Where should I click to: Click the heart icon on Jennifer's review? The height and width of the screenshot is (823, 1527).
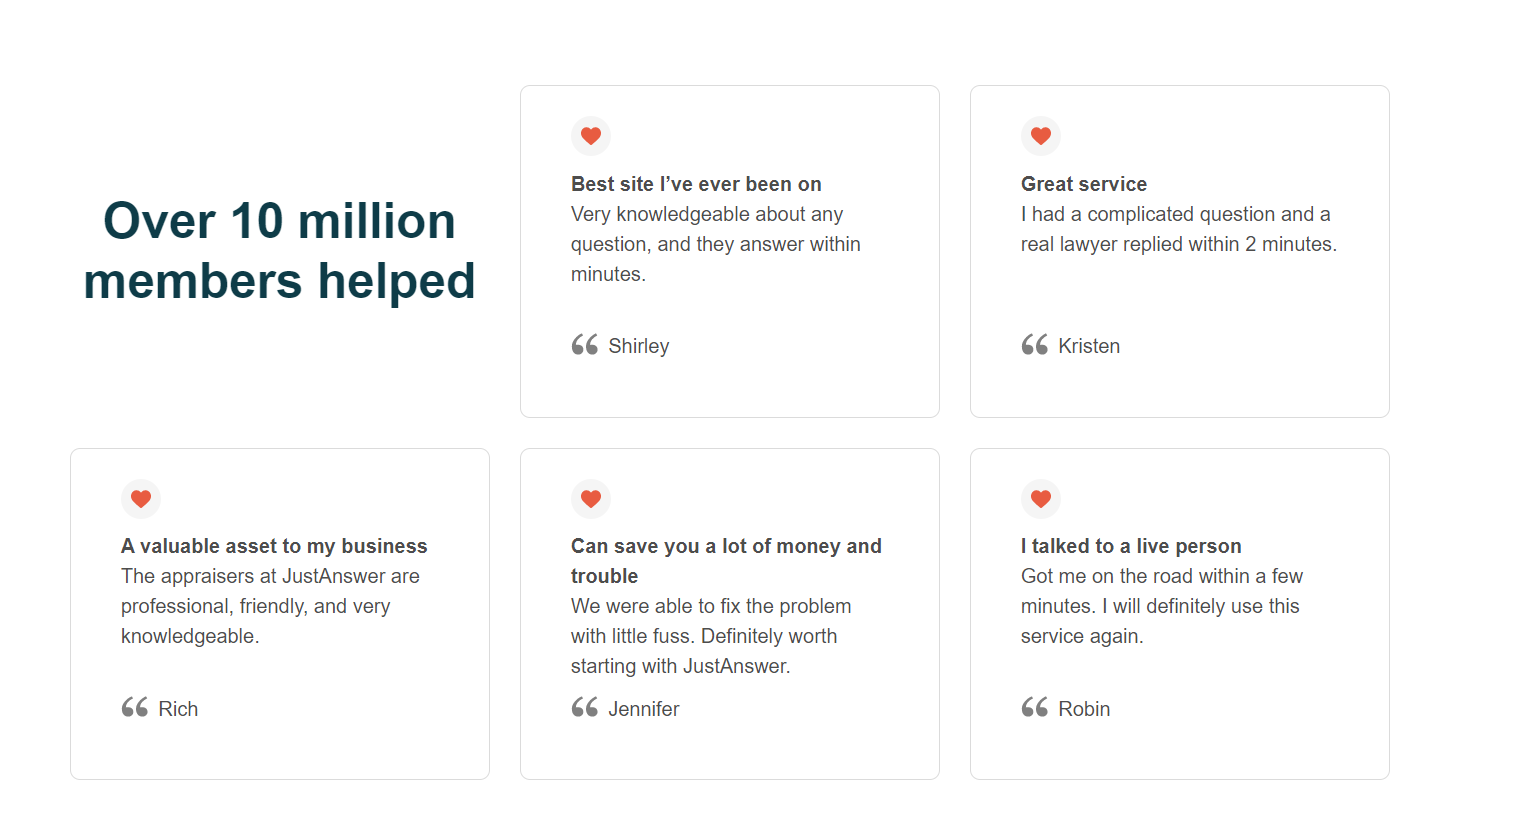(591, 499)
